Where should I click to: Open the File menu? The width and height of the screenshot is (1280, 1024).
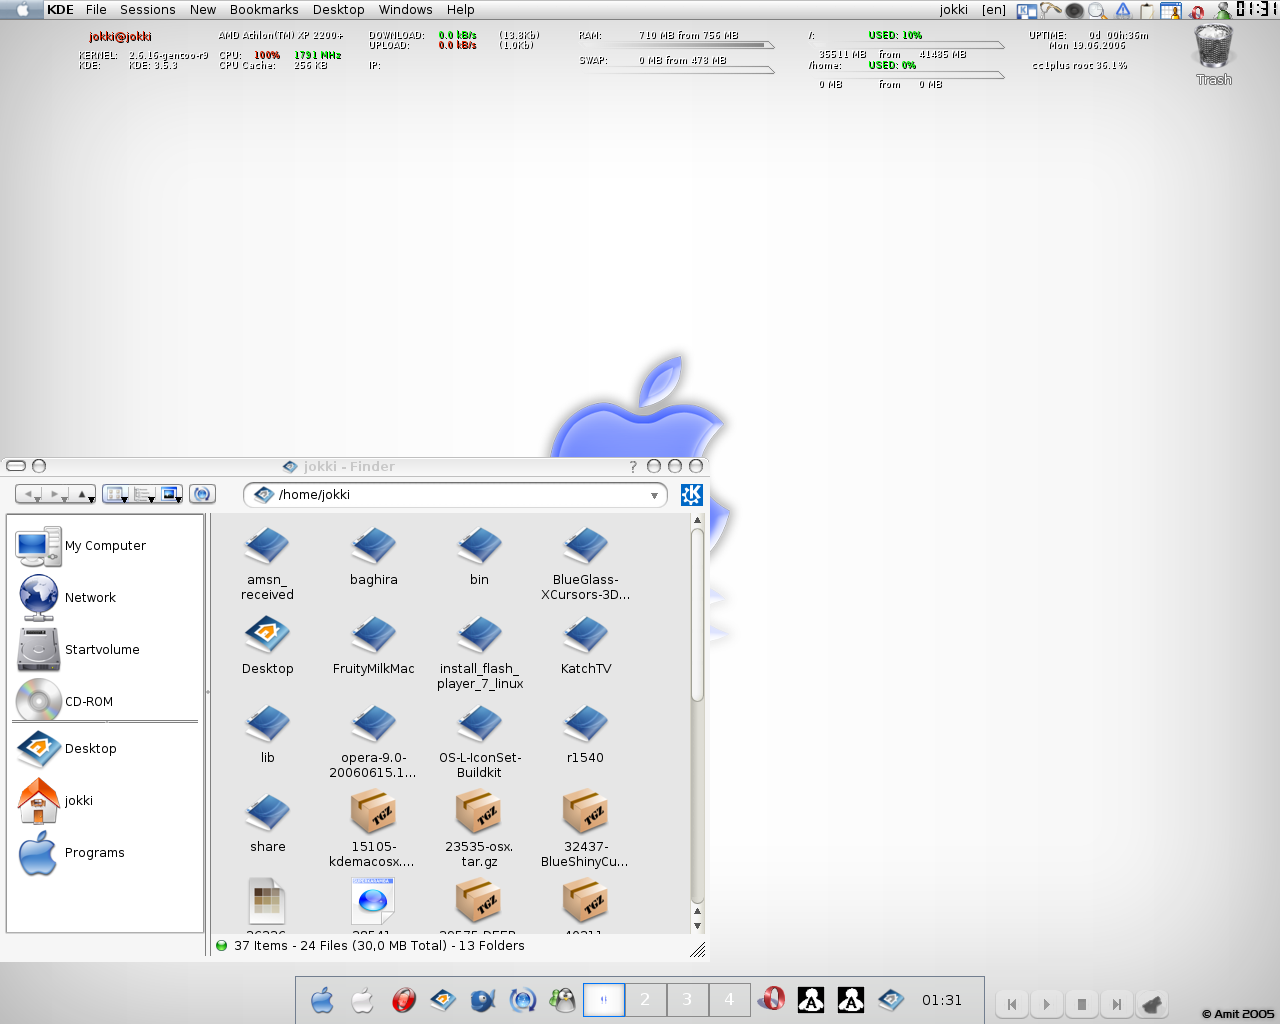click(96, 10)
